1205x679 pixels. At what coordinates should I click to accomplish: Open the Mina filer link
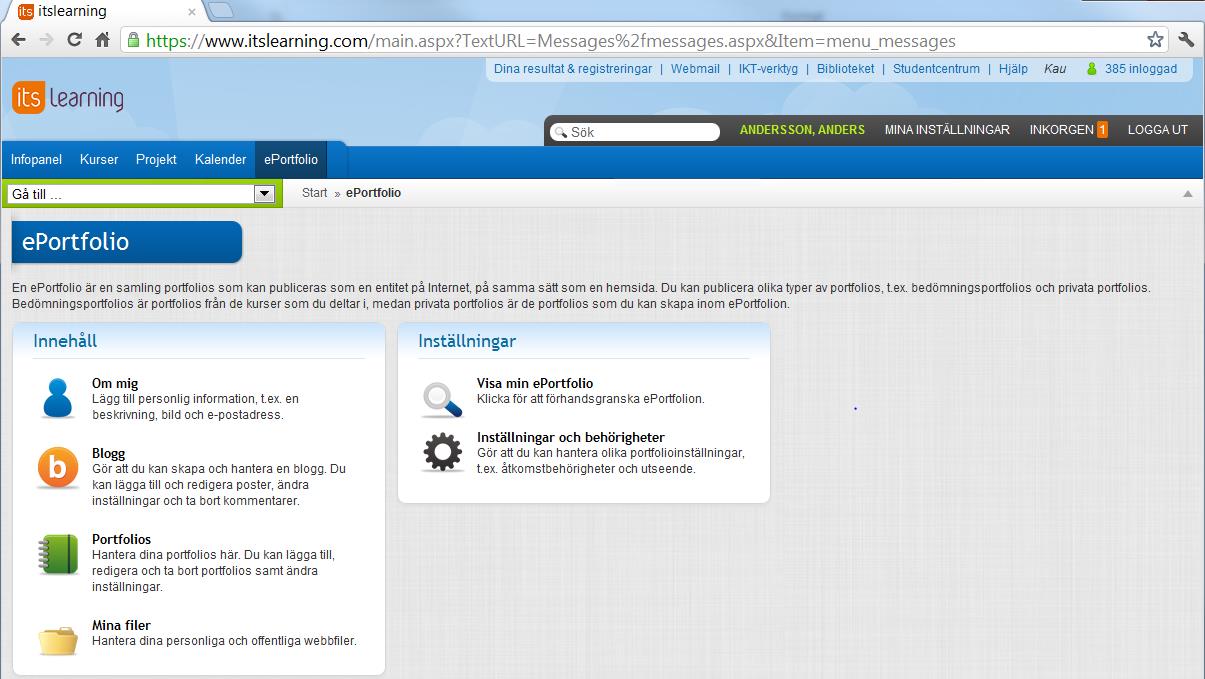tap(121, 626)
